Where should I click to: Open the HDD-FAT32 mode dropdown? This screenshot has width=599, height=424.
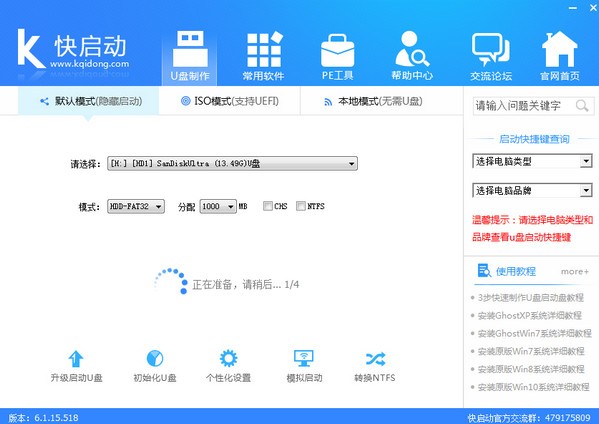(x=136, y=207)
